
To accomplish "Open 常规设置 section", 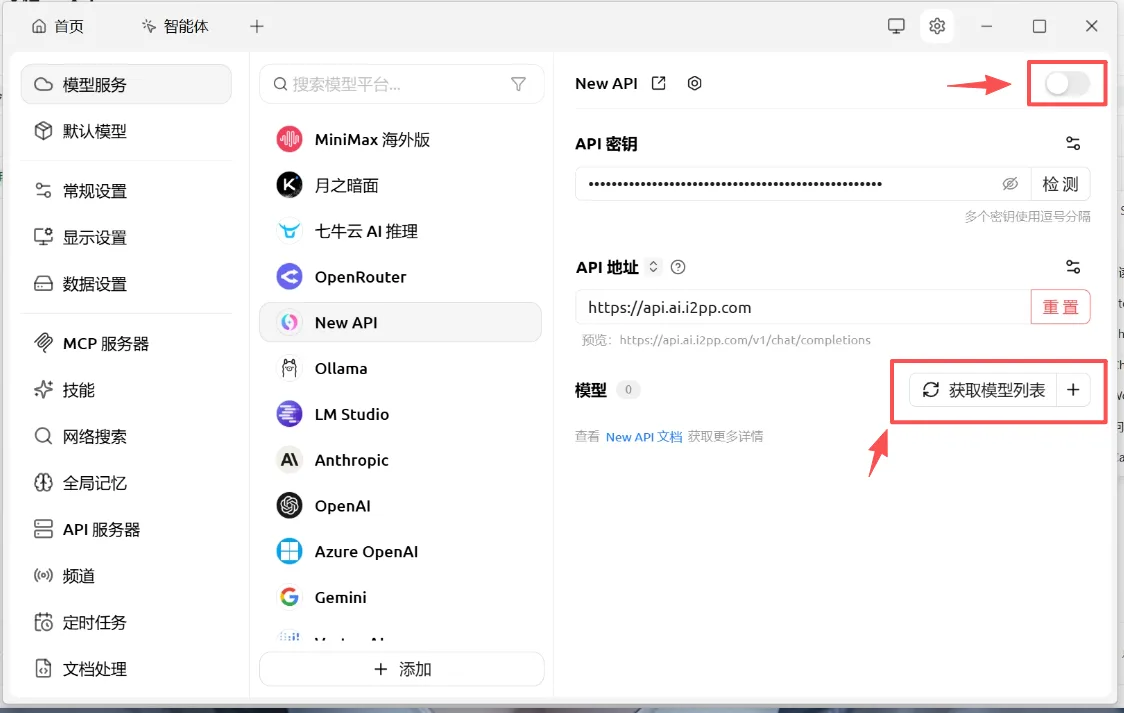I will [126, 191].
